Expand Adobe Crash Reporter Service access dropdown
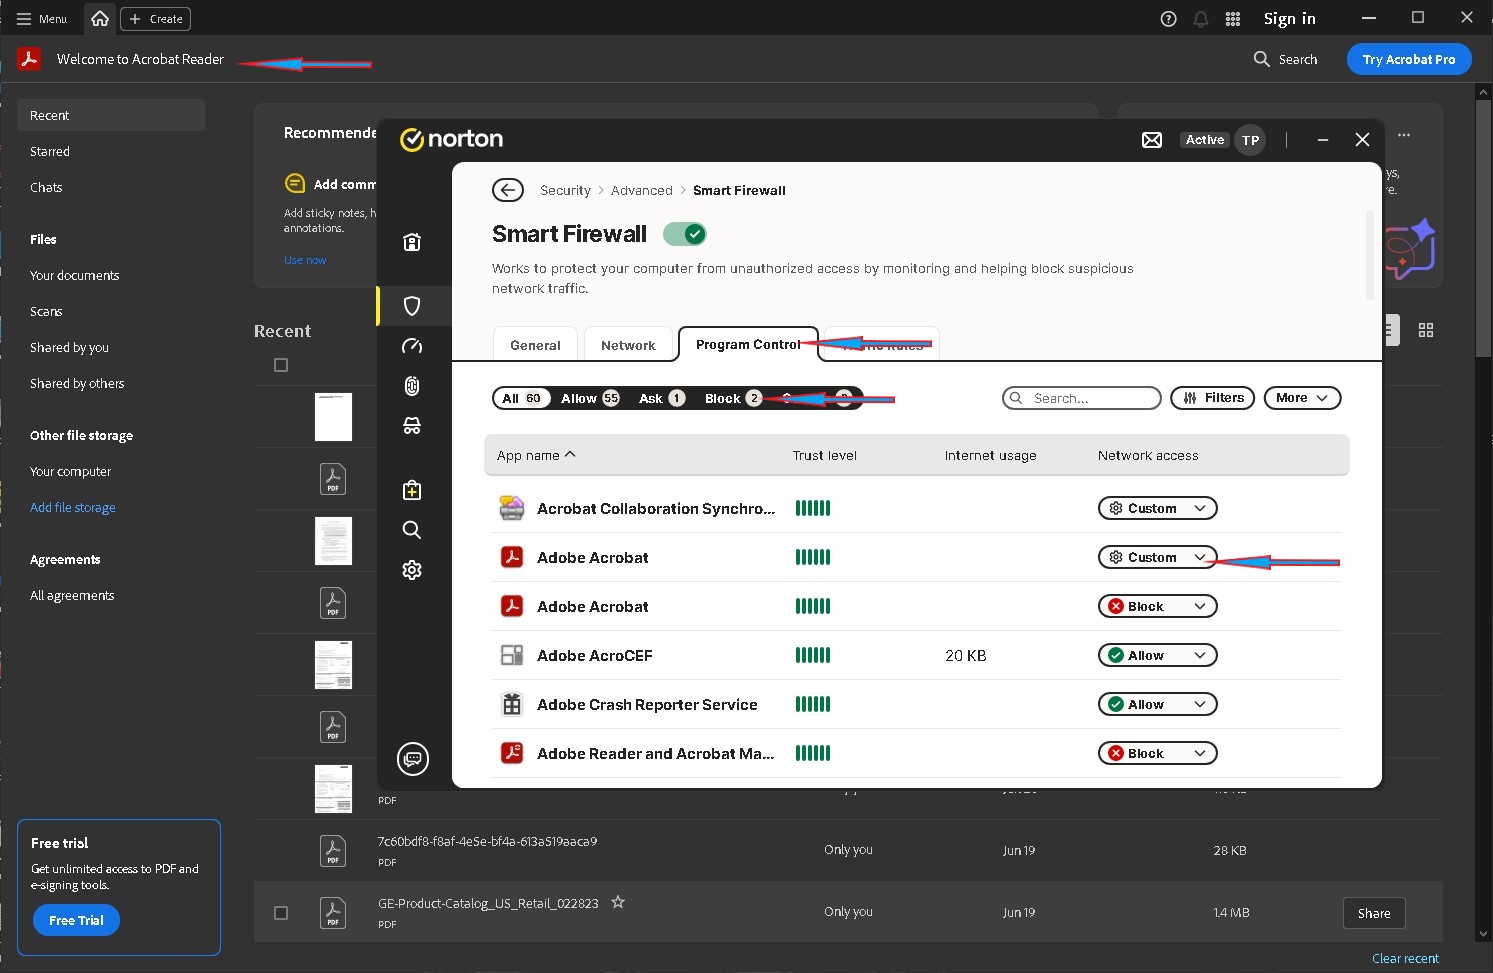Image resolution: width=1493 pixels, height=973 pixels. coord(1157,705)
